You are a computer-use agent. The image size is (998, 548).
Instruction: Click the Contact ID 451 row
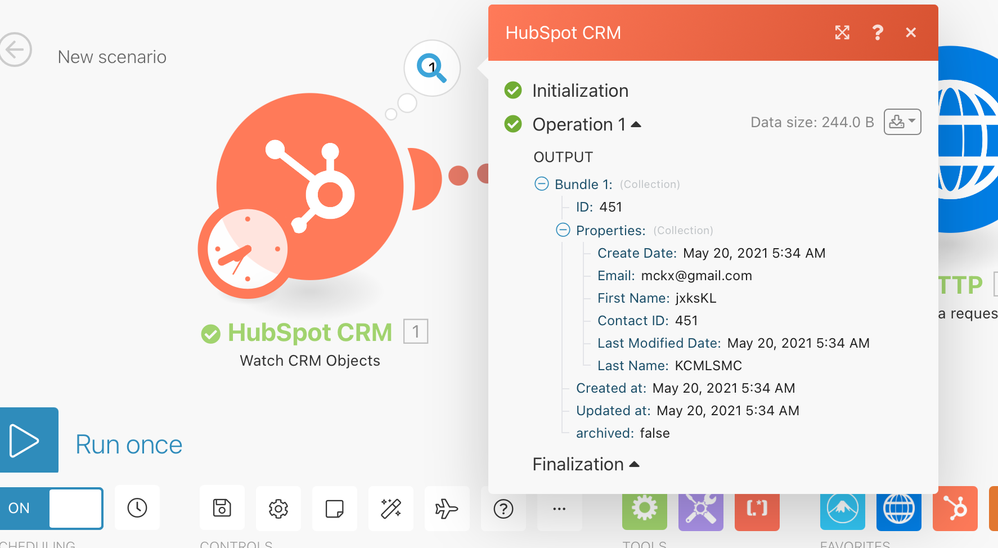click(647, 320)
